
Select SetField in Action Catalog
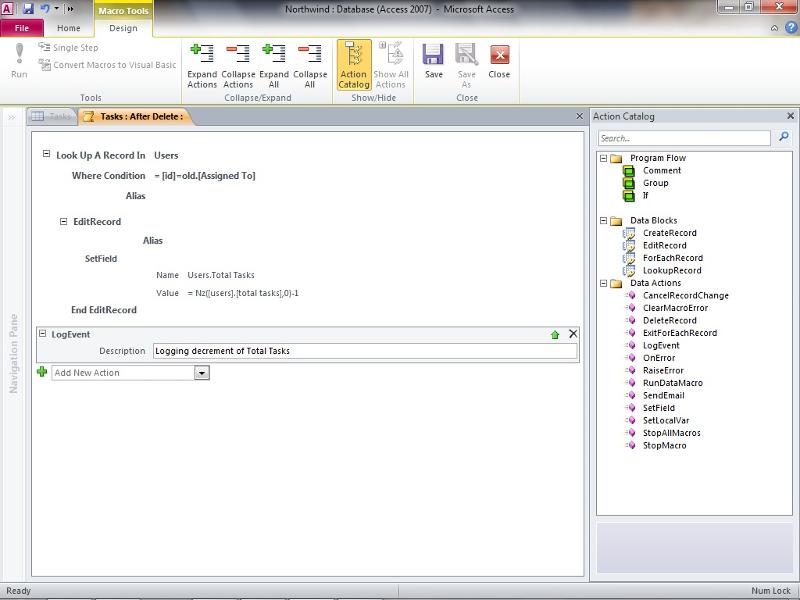coord(659,408)
